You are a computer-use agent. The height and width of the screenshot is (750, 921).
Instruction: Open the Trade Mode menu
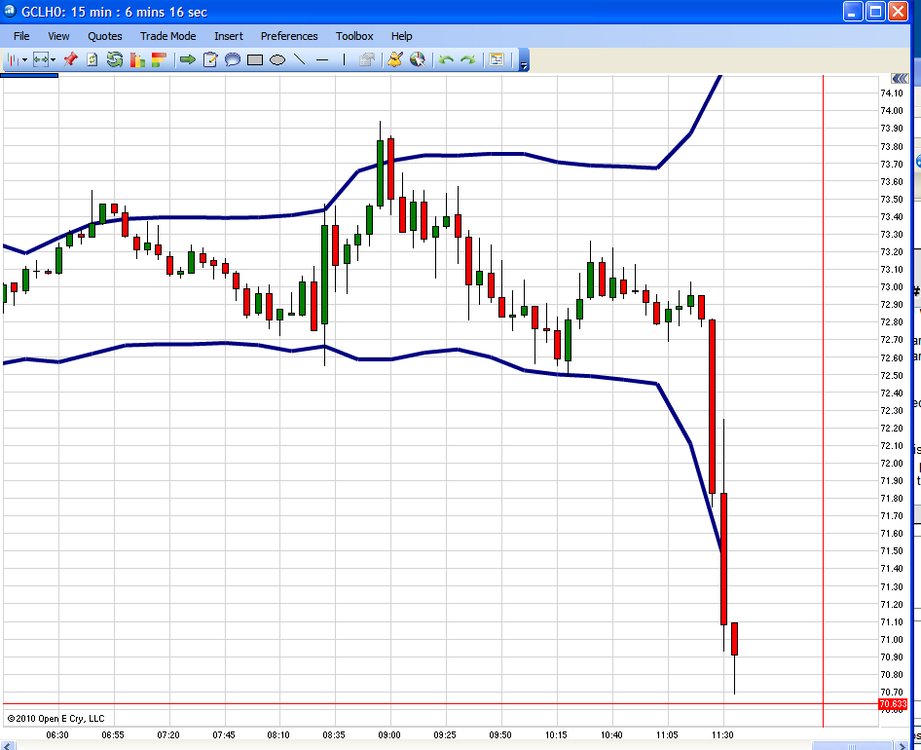[x=168, y=36]
